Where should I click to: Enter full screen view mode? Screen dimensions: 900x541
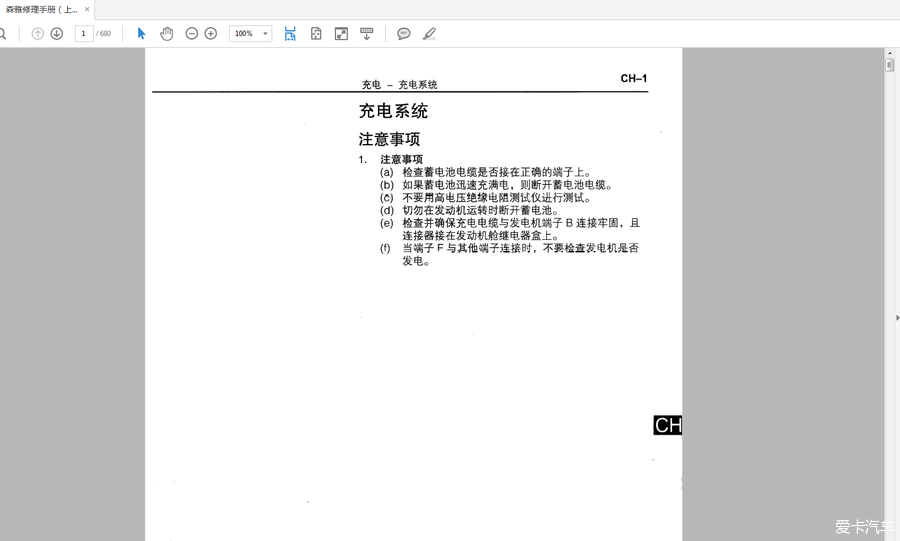[x=341, y=34]
